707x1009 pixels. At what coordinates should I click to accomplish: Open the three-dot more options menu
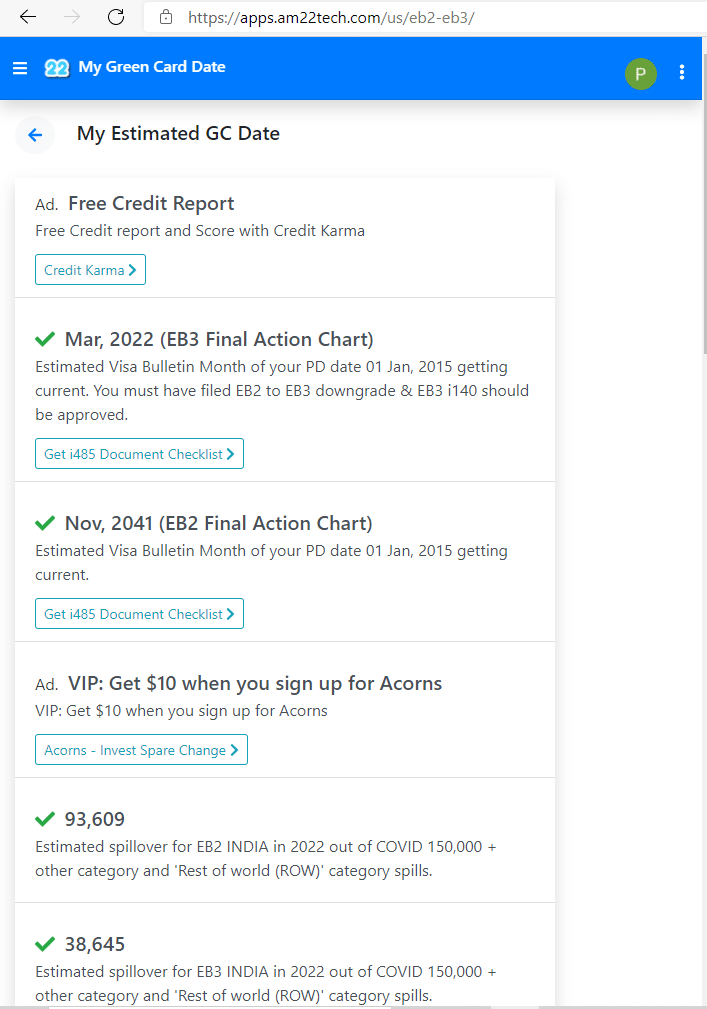tap(682, 72)
